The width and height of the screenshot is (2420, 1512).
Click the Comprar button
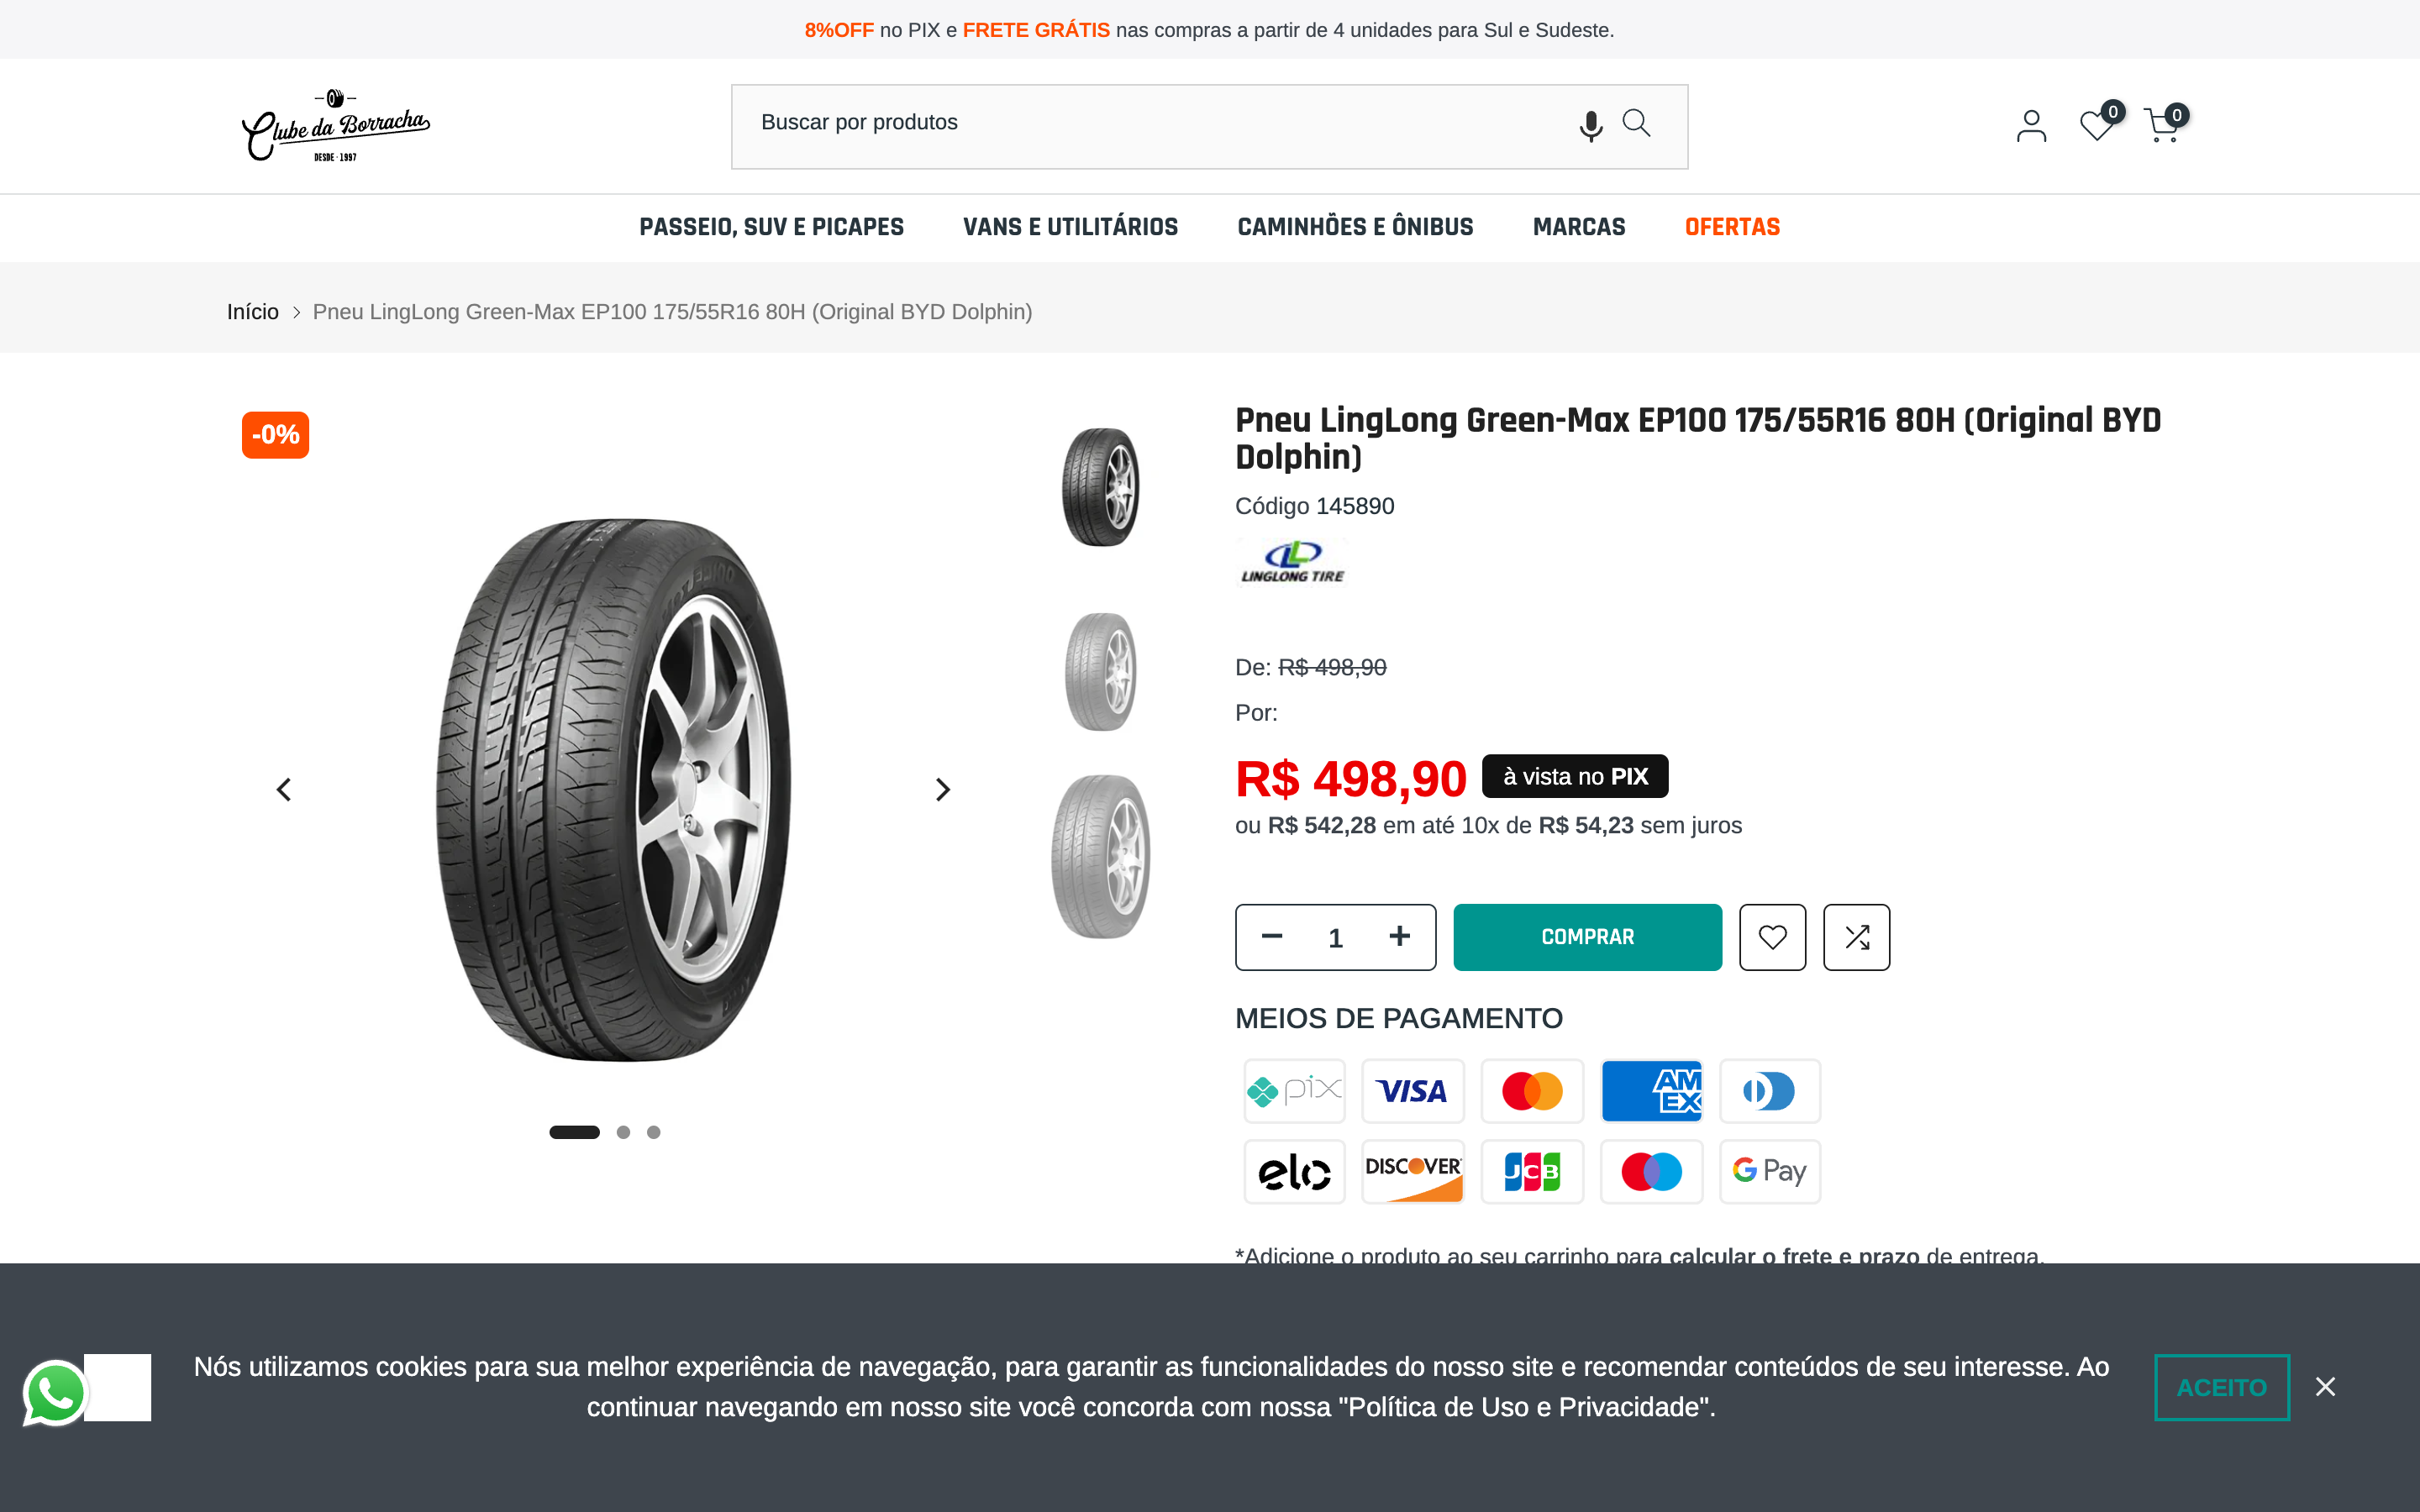click(1587, 937)
